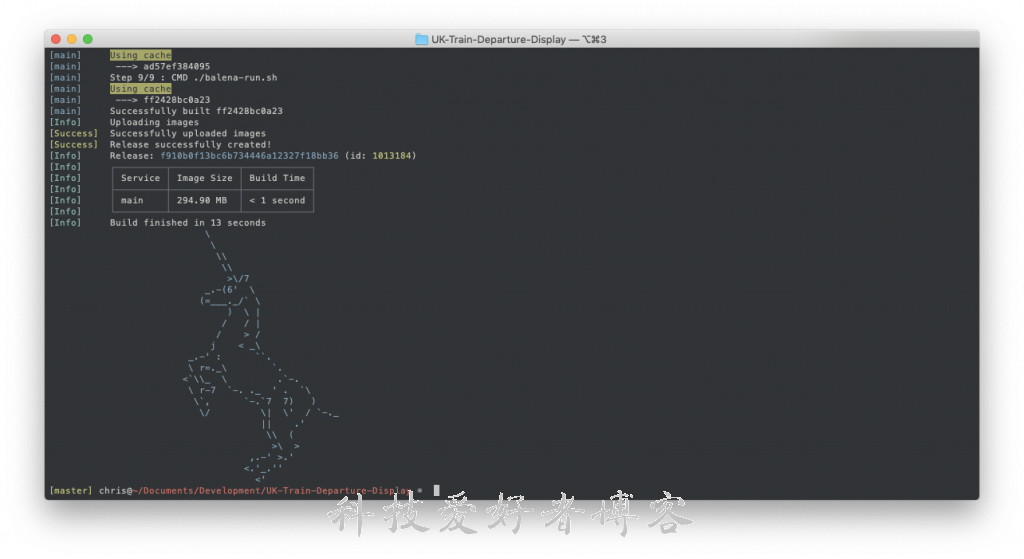Screen dimensions: 1024x559
Task: Click the UK-Train-Departure-Display window title
Action: [x=519, y=39]
